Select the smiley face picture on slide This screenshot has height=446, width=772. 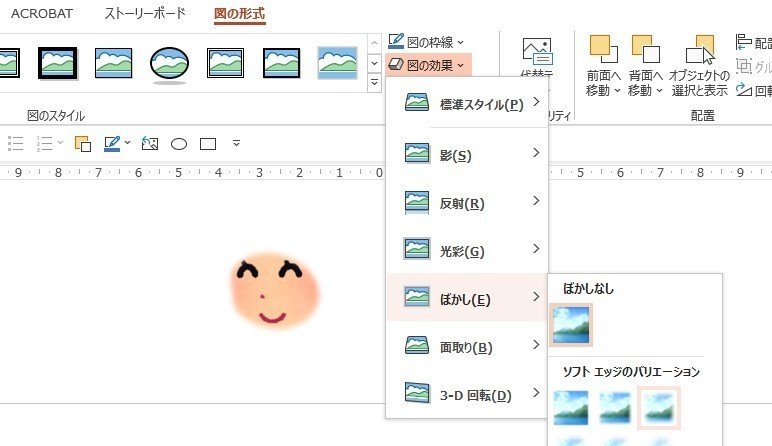point(275,290)
